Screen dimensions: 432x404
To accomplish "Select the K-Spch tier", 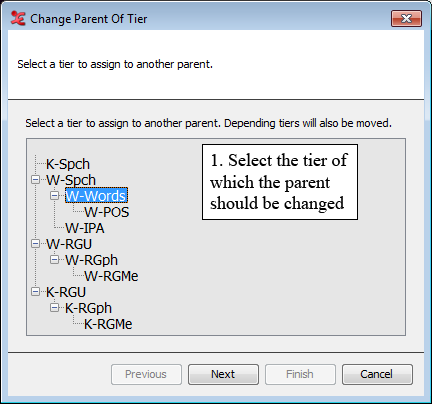I will [x=68, y=164].
